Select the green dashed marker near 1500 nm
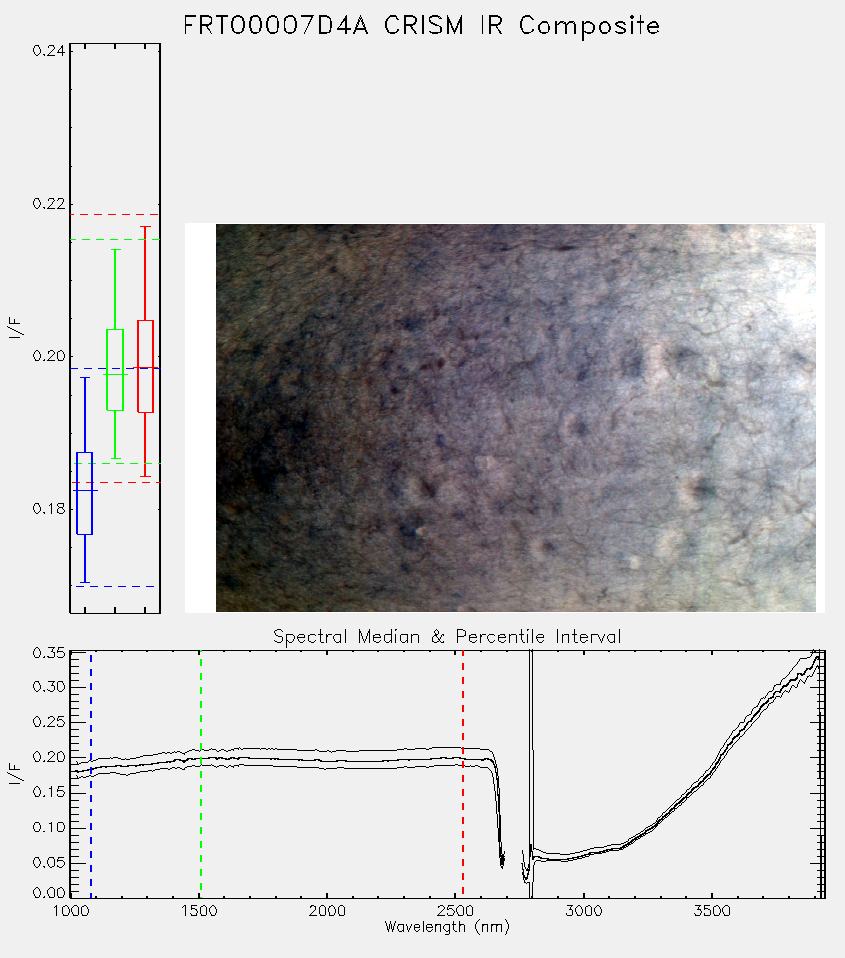845x958 pixels. (200, 774)
